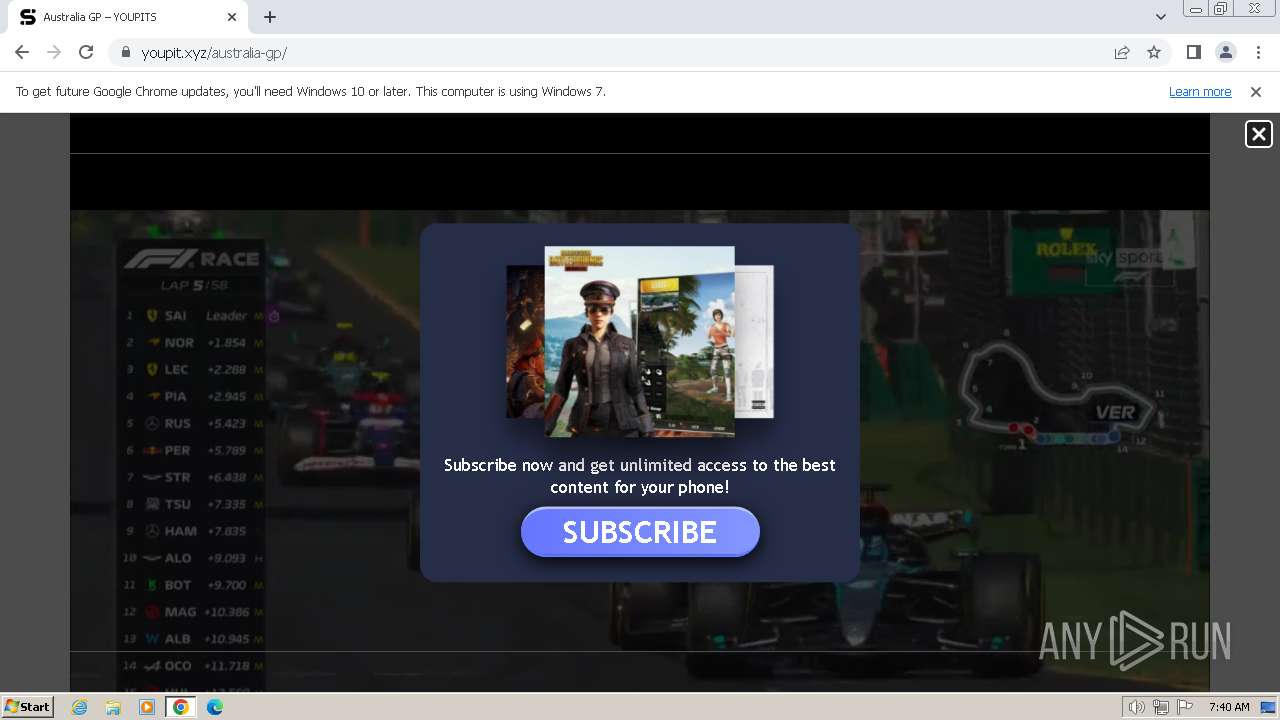Viewport: 1280px width, 720px height.
Task: Click the NOR +1.854 row in standings
Action: tap(193, 342)
